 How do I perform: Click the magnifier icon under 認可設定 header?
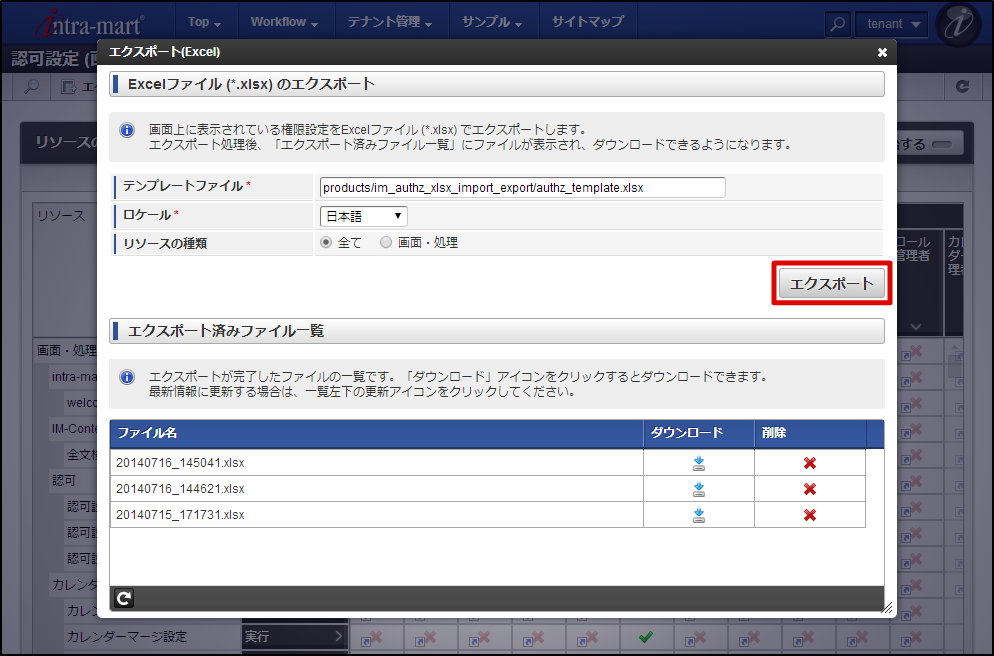[29, 86]
